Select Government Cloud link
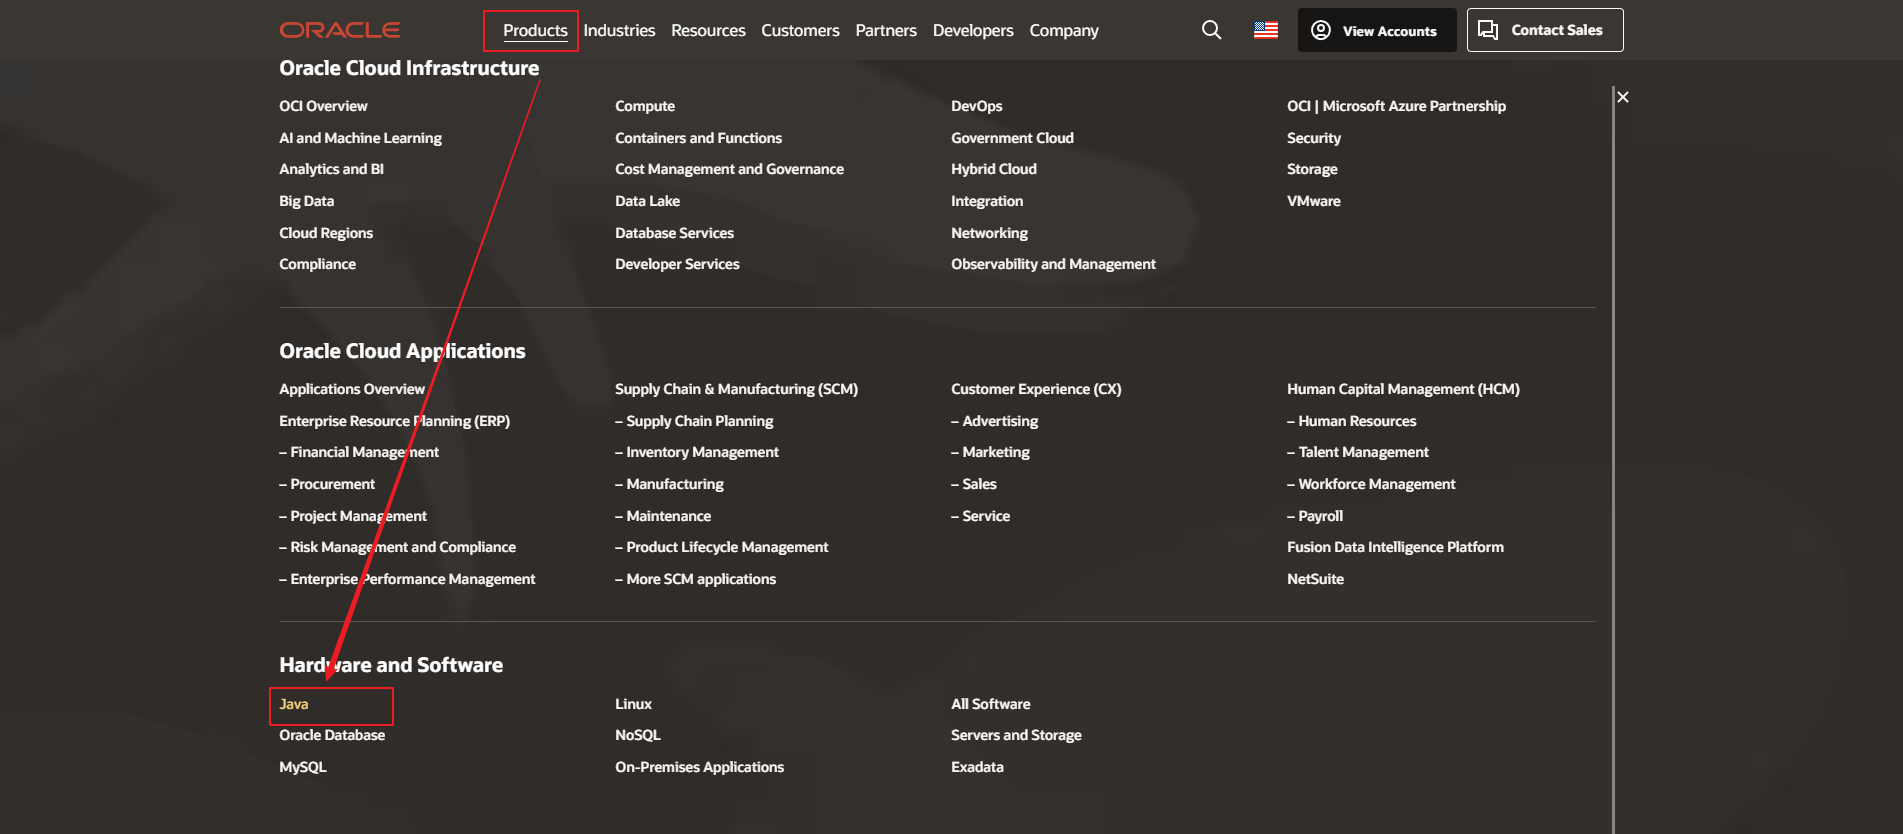The height and width of the screenshot is (834, 1903). pos(1012,138)
